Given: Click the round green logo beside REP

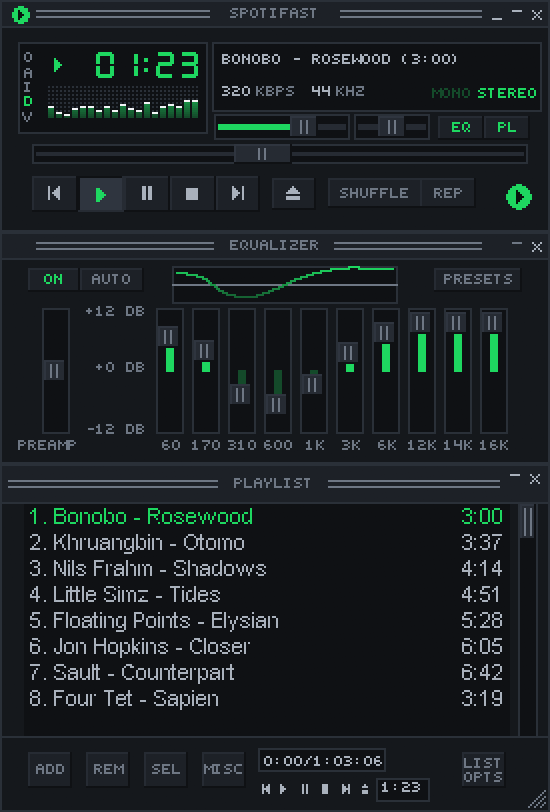Looking at the screenshot, I should (518, 197).
